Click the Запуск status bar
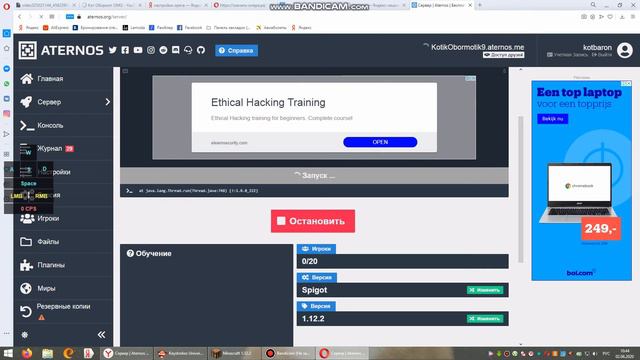 [x=314, y=176]
